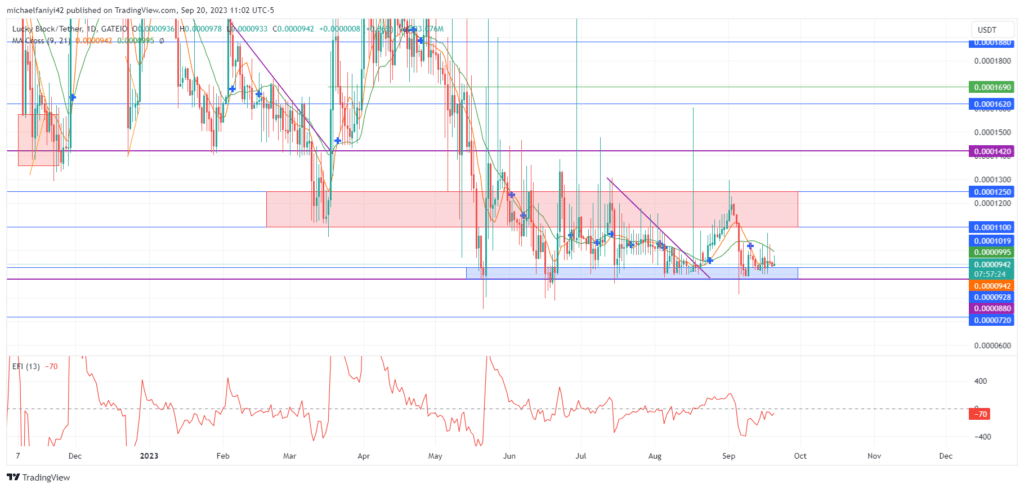The height and width of the screenshot is (489, 1024).
Task: Click the Oct label on the time axis
Action: [x=801, y=454]
